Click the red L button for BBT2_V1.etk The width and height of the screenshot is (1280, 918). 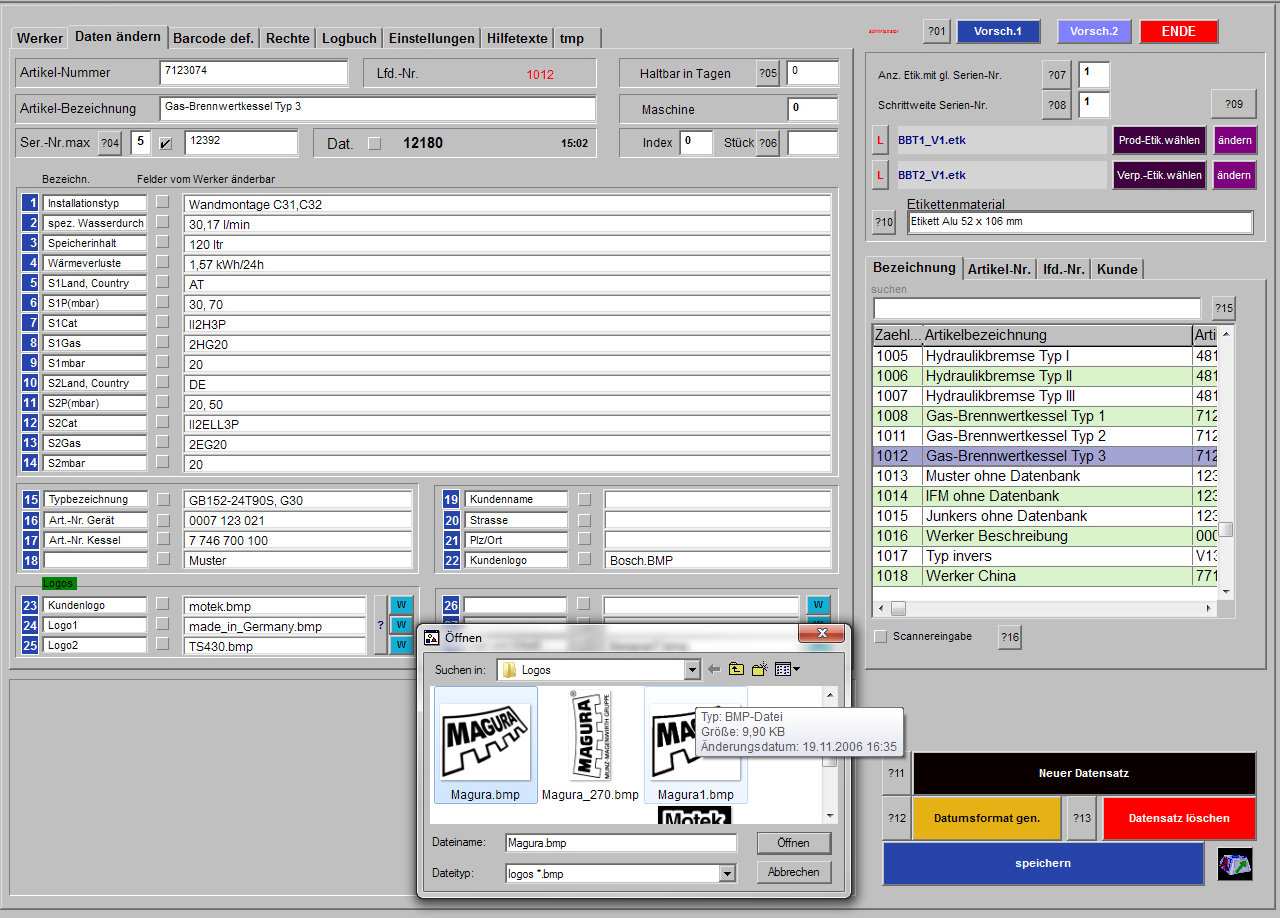coord(880,175)
